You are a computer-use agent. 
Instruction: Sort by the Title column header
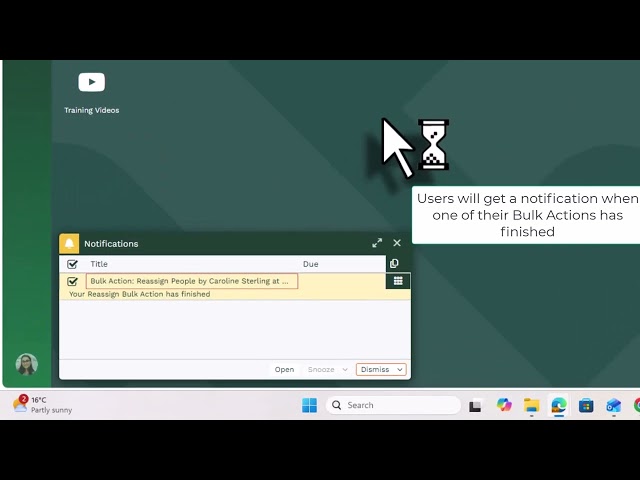click(x=99, y=264)
